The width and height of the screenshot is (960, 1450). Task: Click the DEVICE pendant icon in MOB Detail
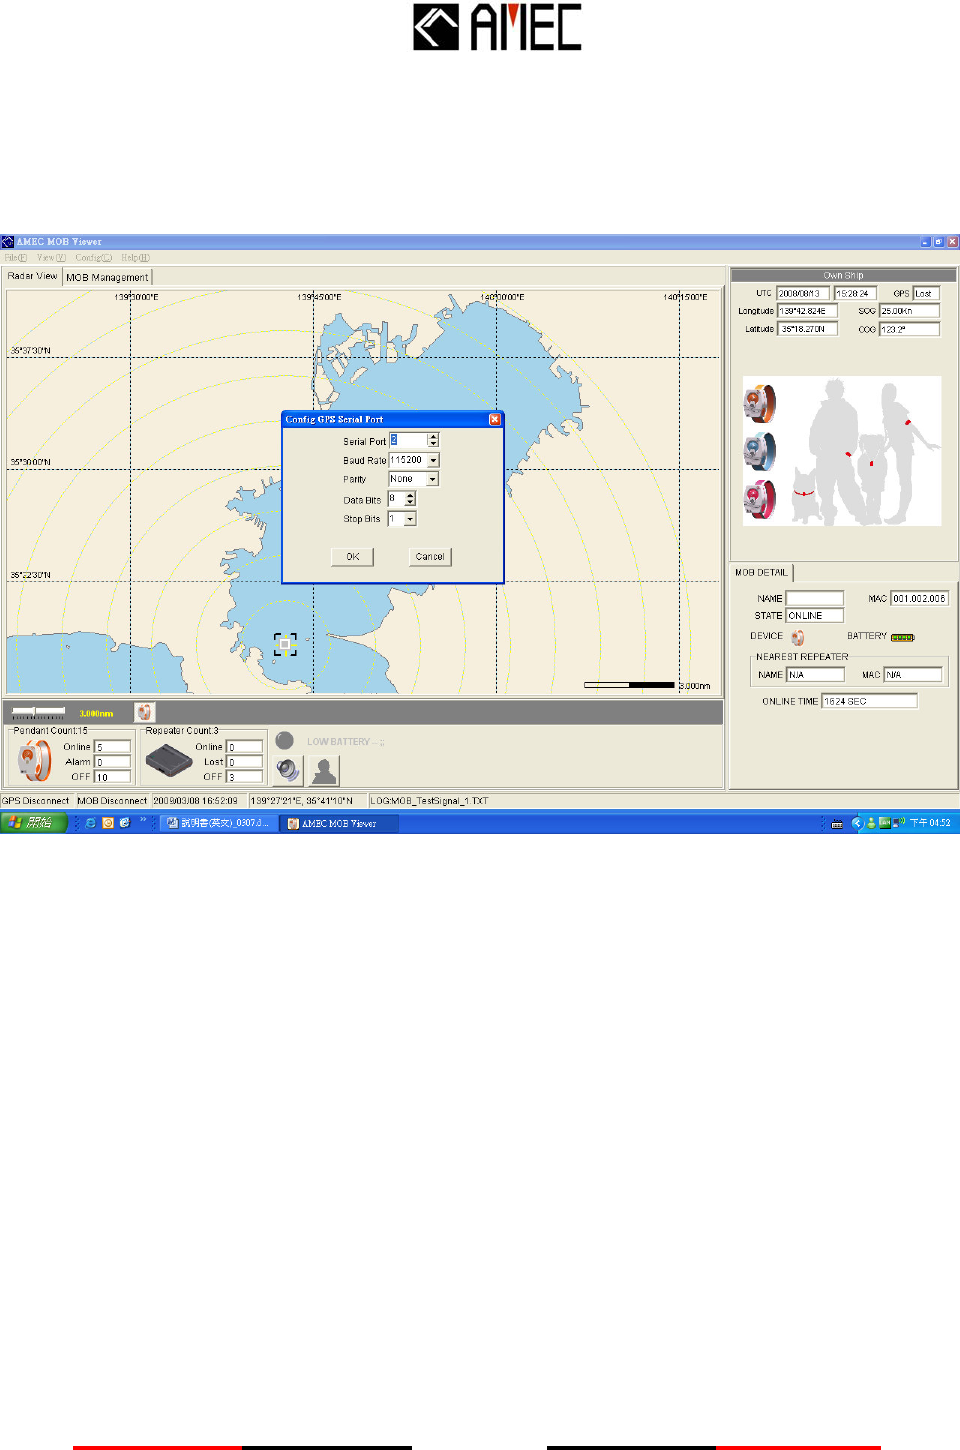pos(798,637)
